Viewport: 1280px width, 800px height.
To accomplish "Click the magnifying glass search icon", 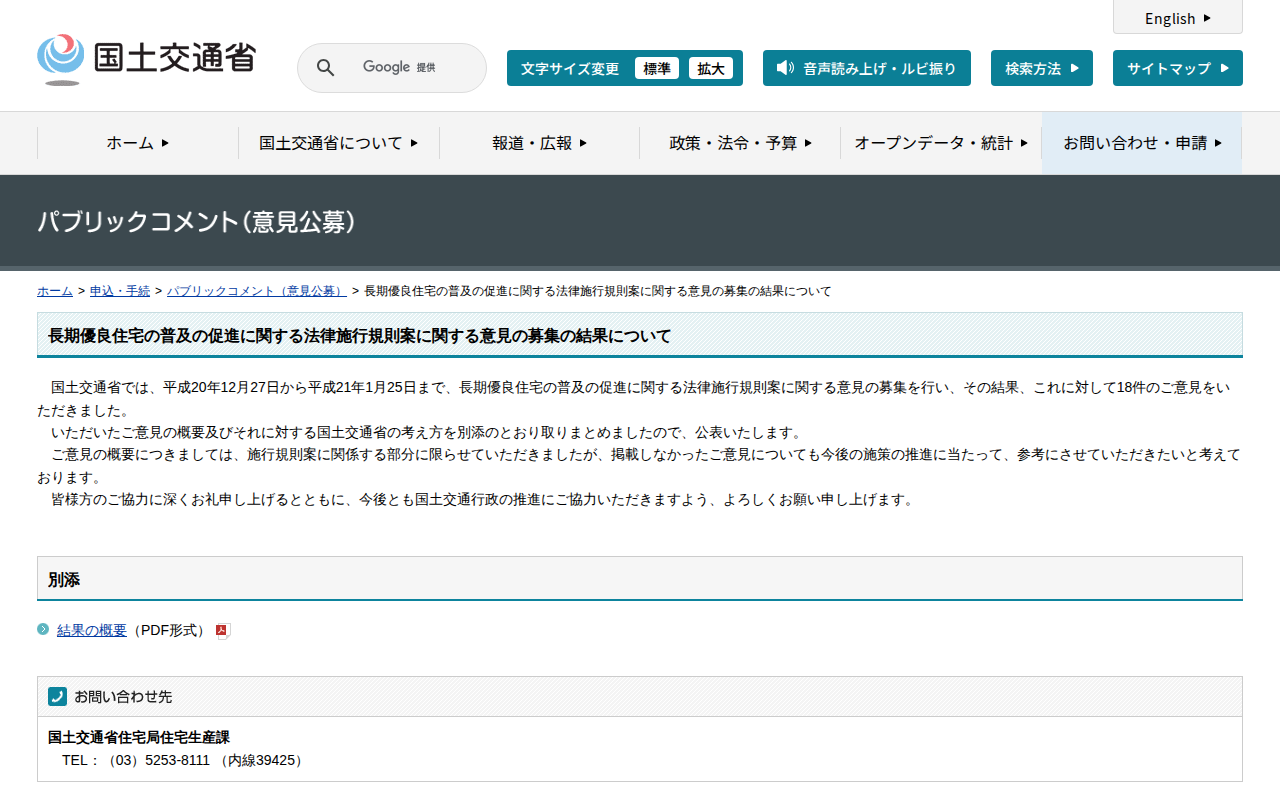I will pos(326,68).
